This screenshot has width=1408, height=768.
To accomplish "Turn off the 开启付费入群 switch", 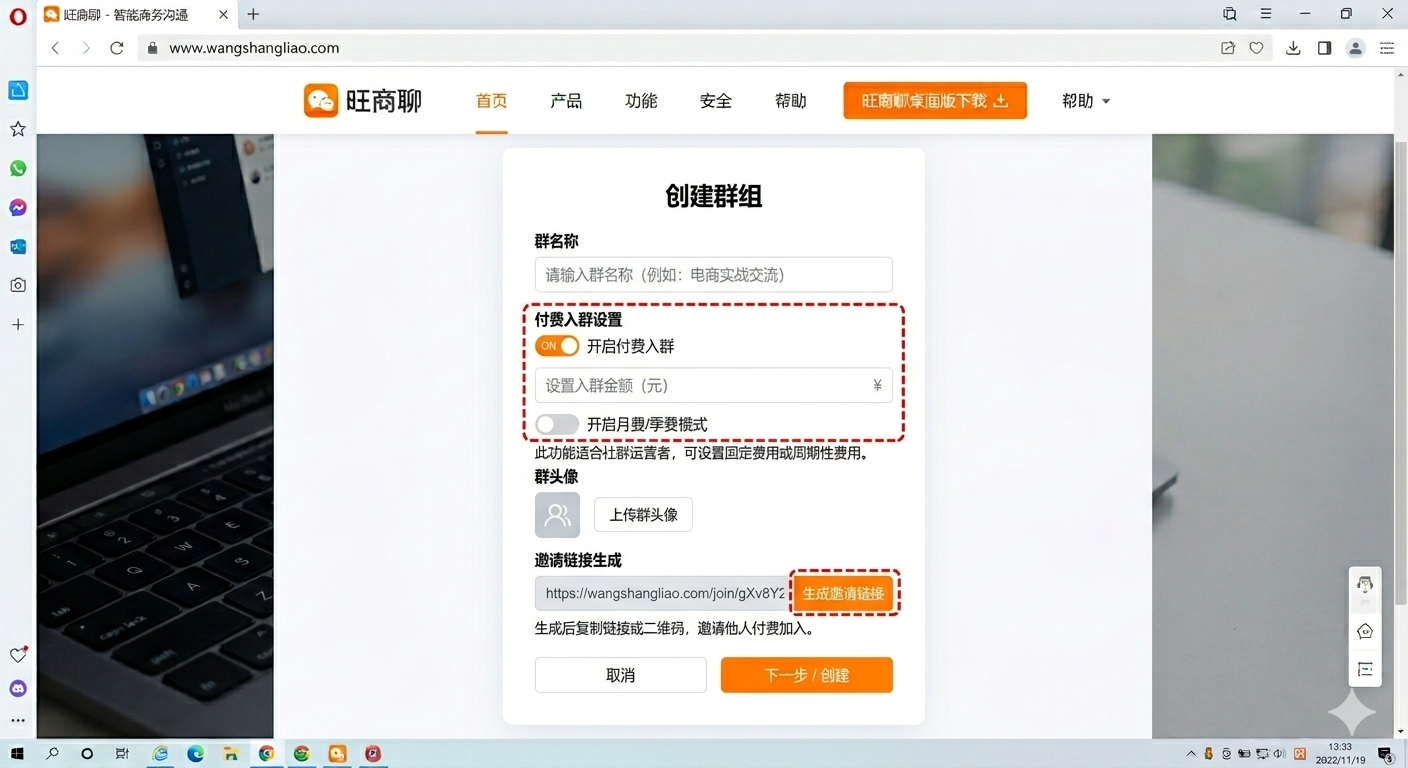I will [x=557, y=345].
